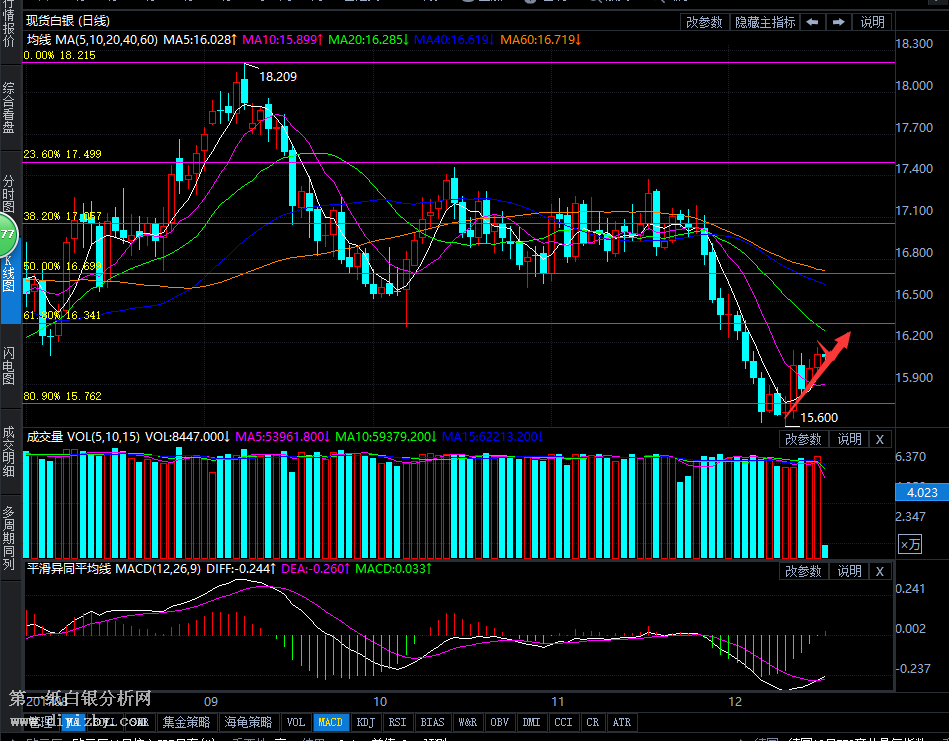Select the 集金策略 tab
Image resolution: width=949 pixels, height=741 pixels.
click(187, 722)
